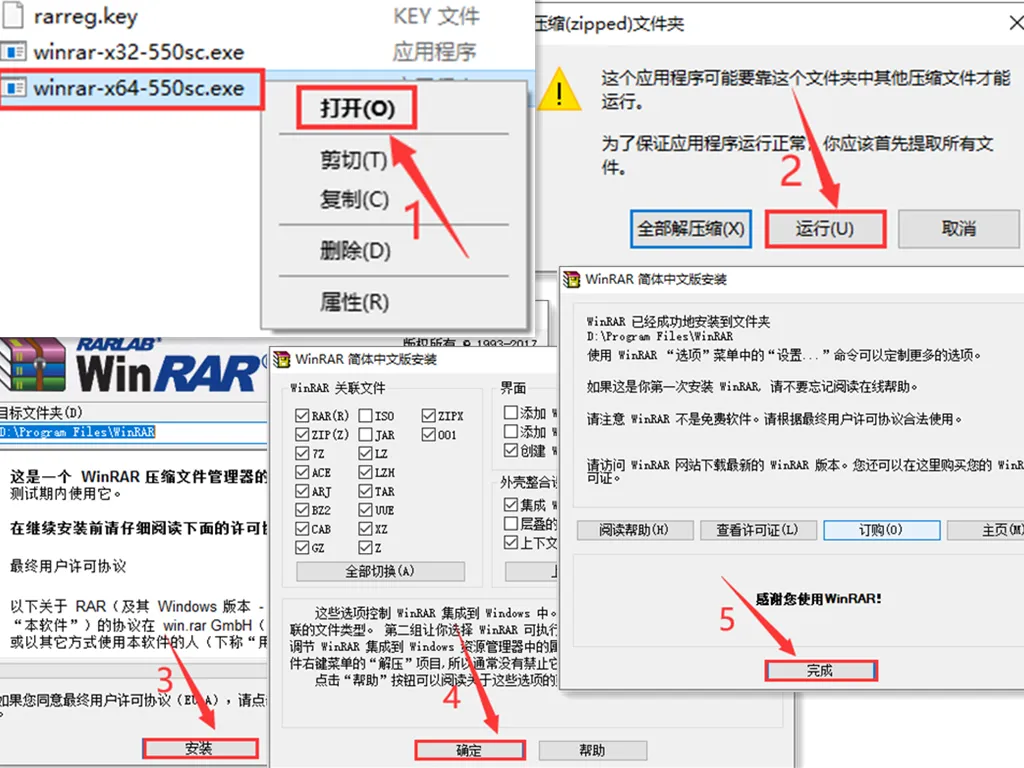
Task: Select the rarreg.key file name
Action: click(x=86, y=16)
